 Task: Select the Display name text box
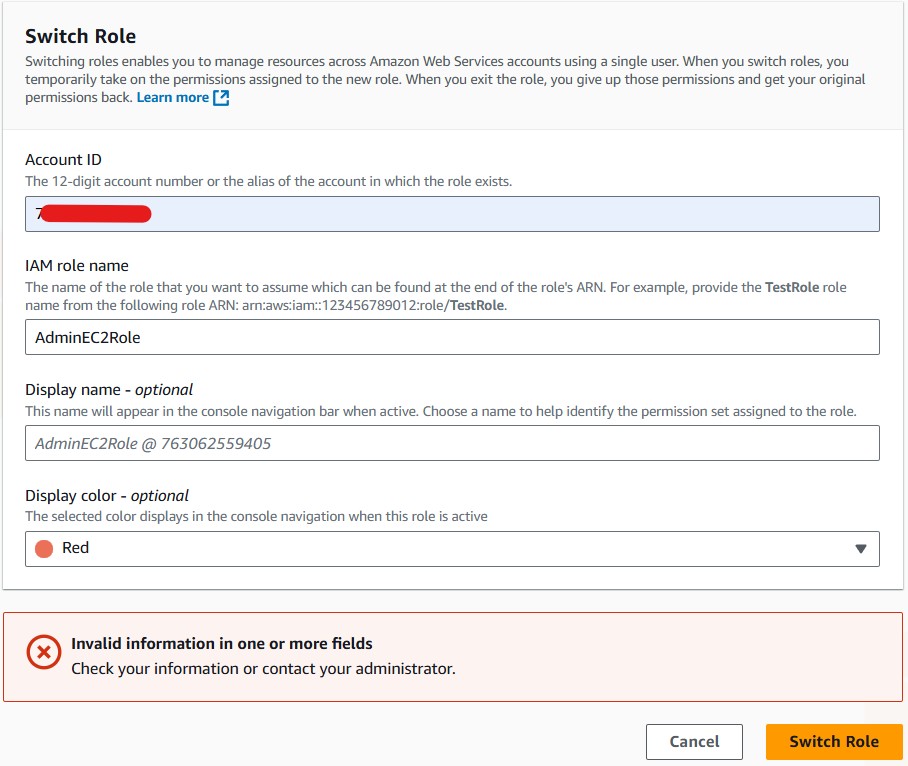pos(452,443)
